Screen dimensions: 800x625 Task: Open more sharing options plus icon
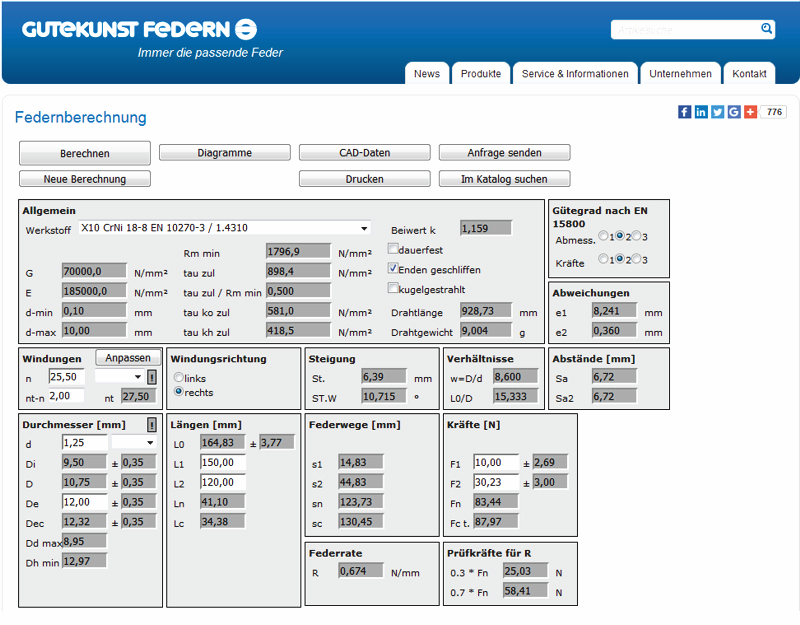[750, 112]
